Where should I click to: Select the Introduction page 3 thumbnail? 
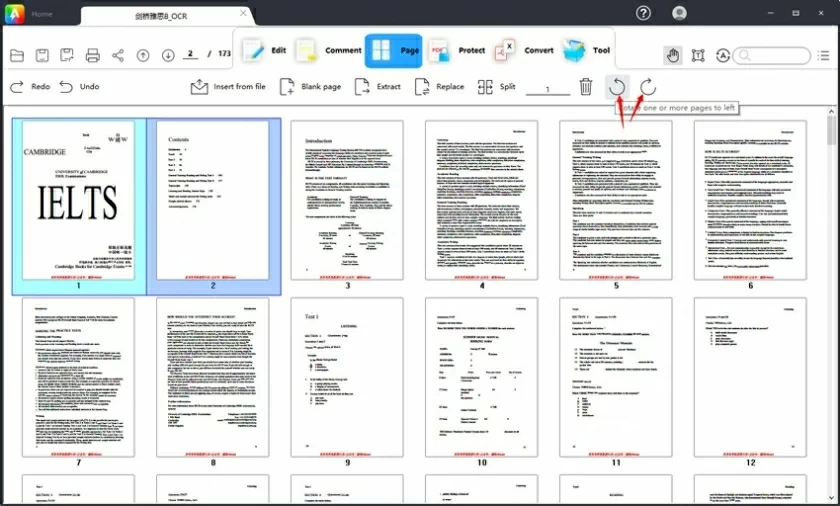point(347,200)
